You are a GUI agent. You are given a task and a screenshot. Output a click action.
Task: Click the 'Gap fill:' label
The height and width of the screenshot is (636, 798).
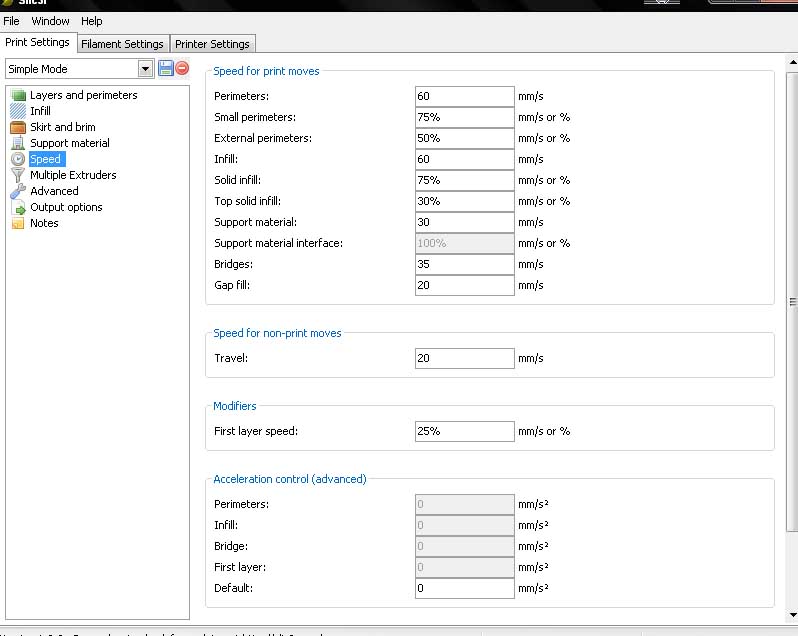[232, 285]
